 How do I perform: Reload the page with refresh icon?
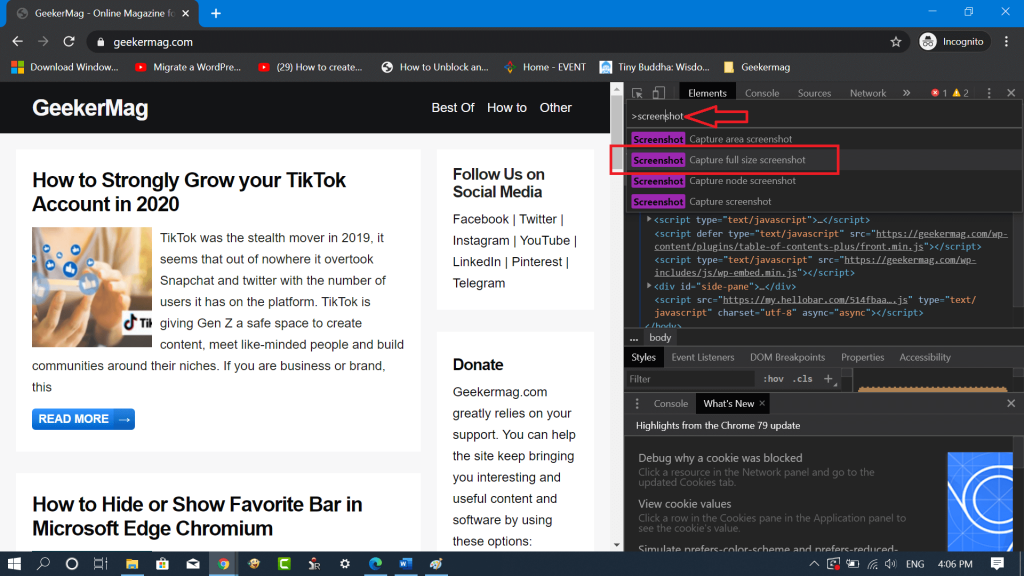(x=69, y=42)
